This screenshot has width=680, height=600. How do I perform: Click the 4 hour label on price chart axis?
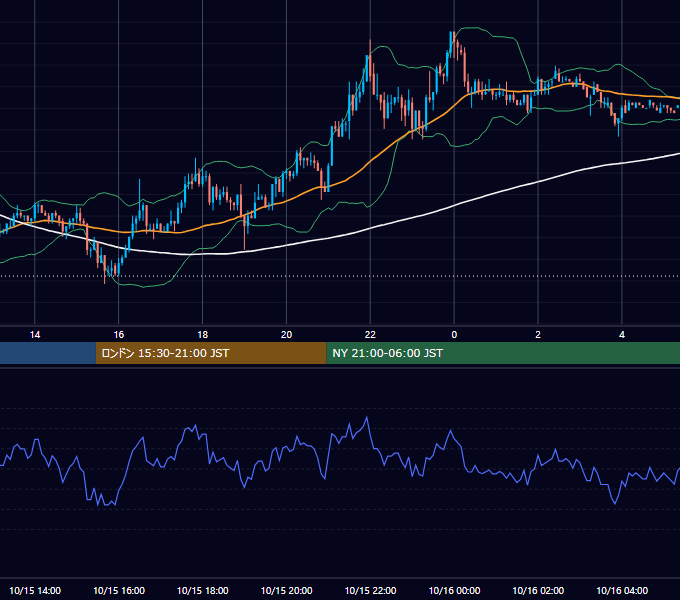pos(622,335)
